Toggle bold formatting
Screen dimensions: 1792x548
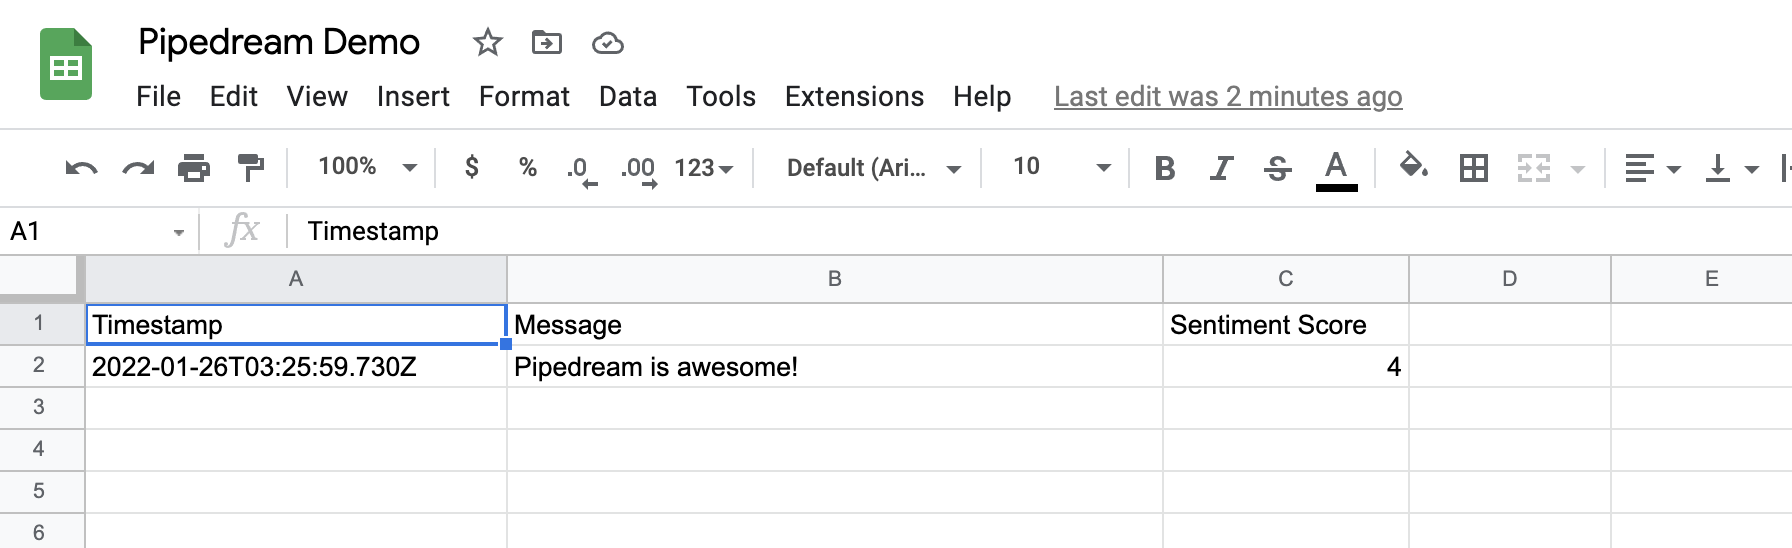[1164, 168]
